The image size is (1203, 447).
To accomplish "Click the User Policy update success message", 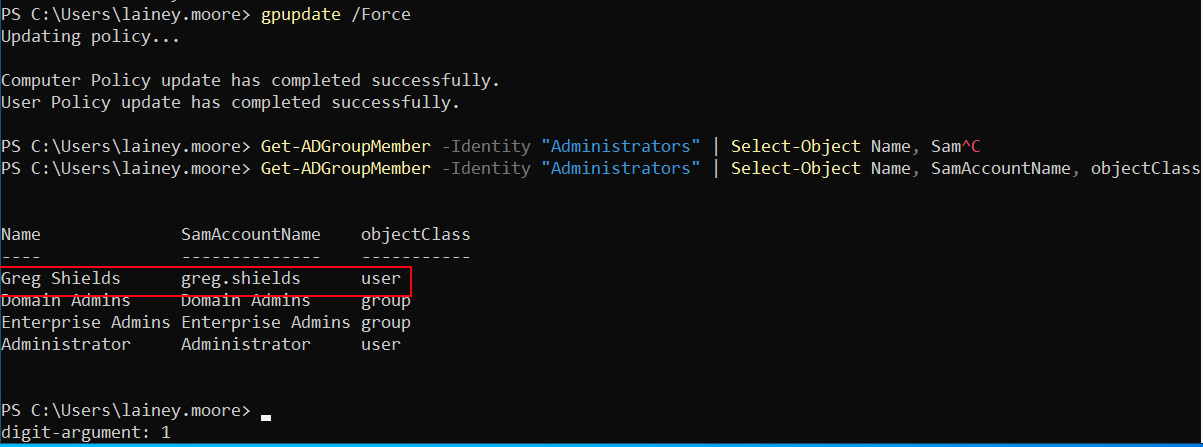I will click(230, 102).
